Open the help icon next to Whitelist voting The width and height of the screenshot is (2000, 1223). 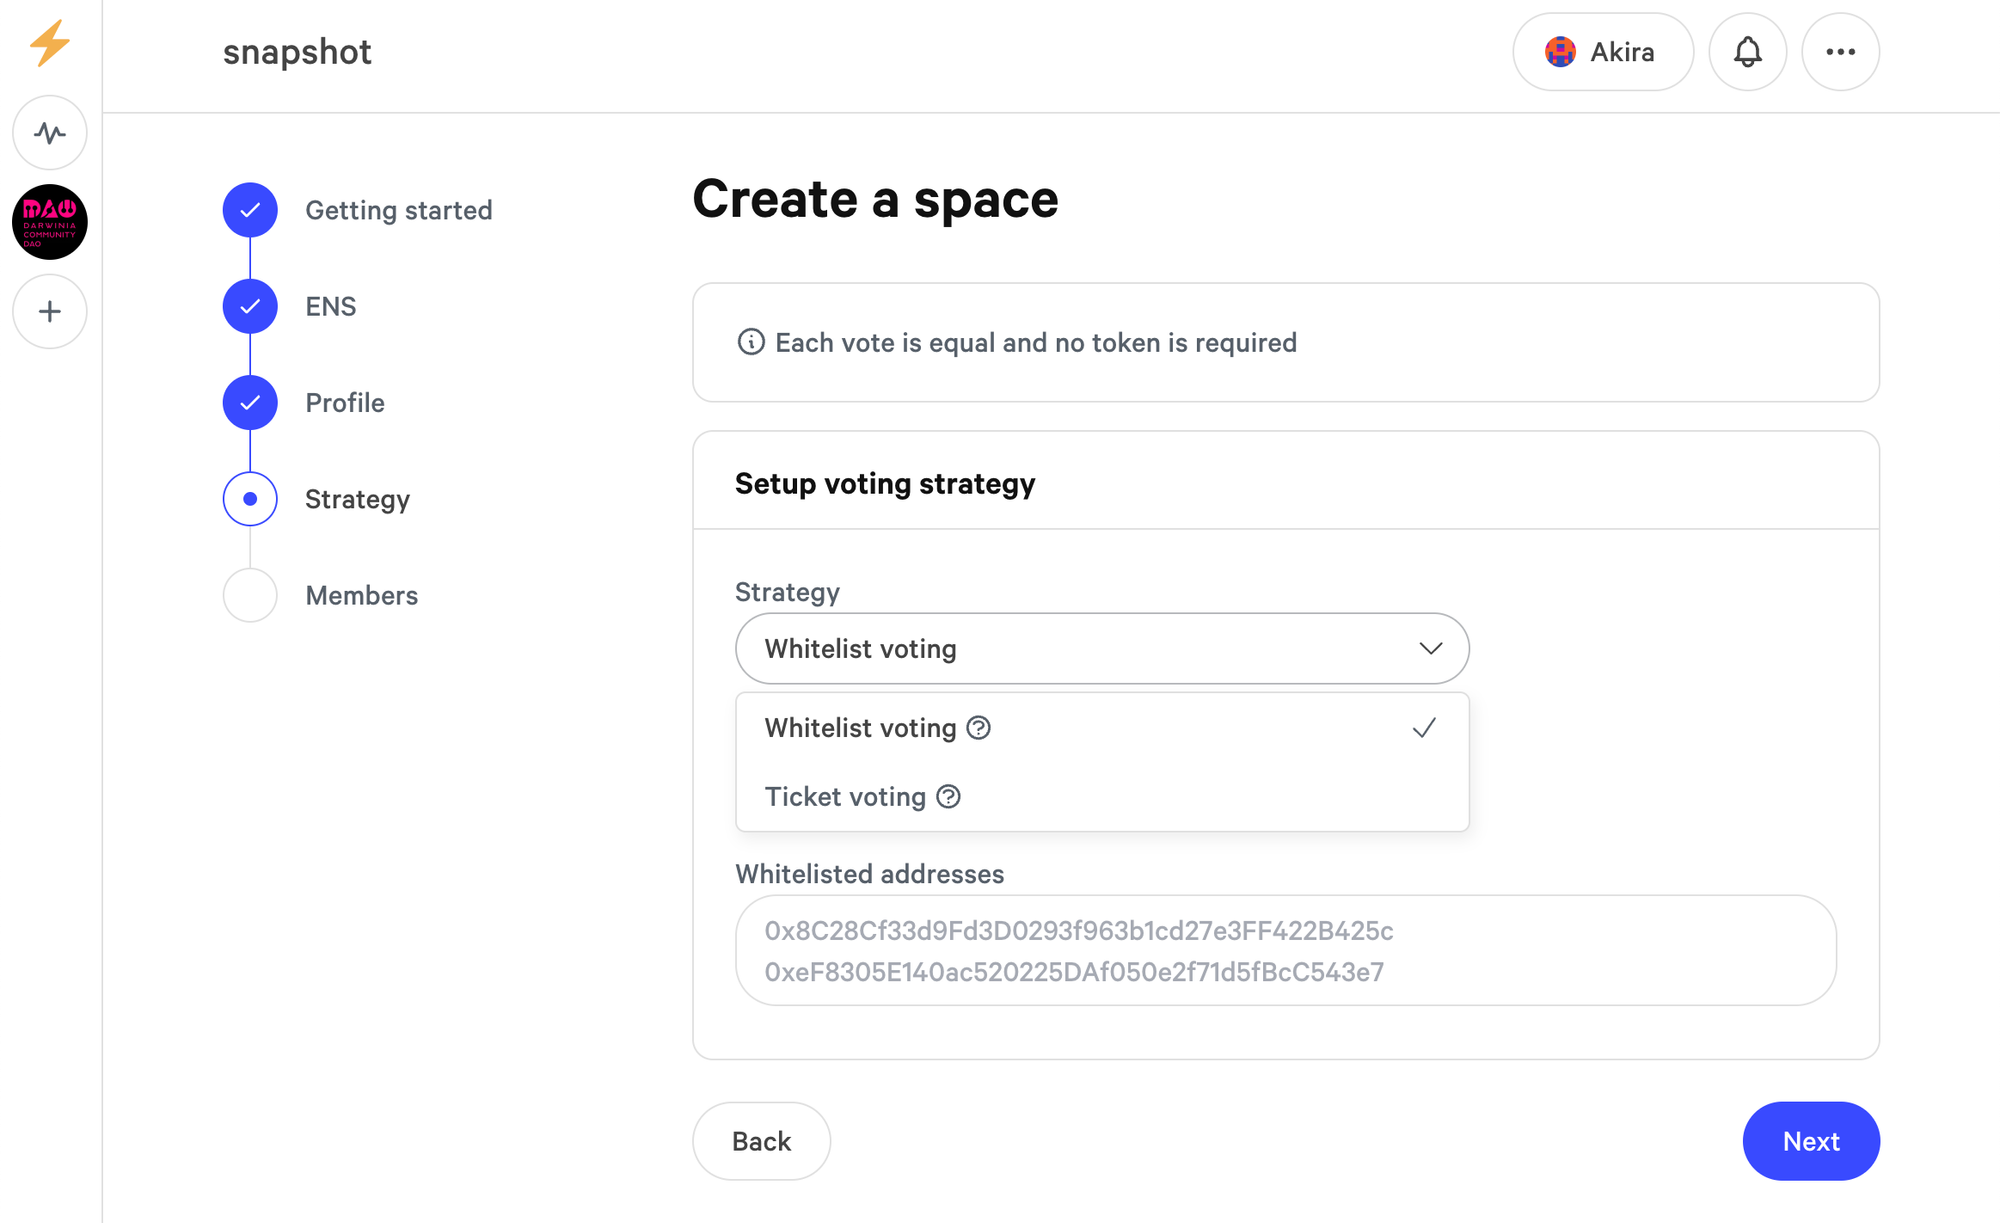pyautogui.click(x=976, y=728)
